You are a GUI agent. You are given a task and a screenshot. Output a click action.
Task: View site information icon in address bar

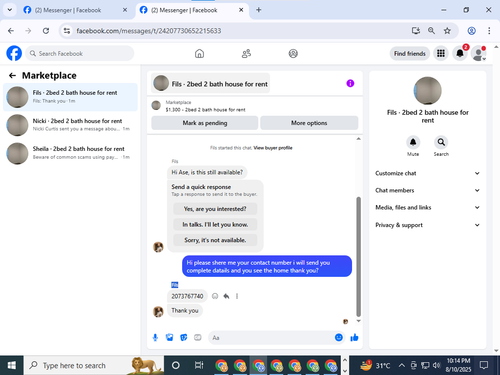pyautogui.click(x=67, y=31)
